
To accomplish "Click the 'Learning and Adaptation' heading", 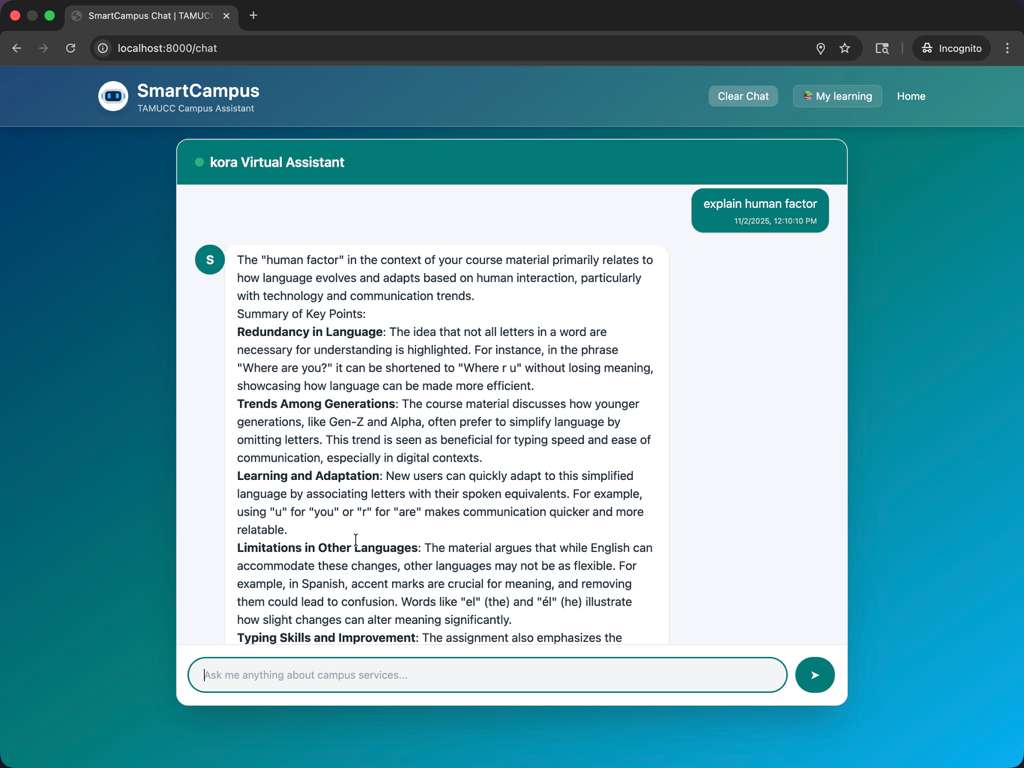I will pos(308,475).
